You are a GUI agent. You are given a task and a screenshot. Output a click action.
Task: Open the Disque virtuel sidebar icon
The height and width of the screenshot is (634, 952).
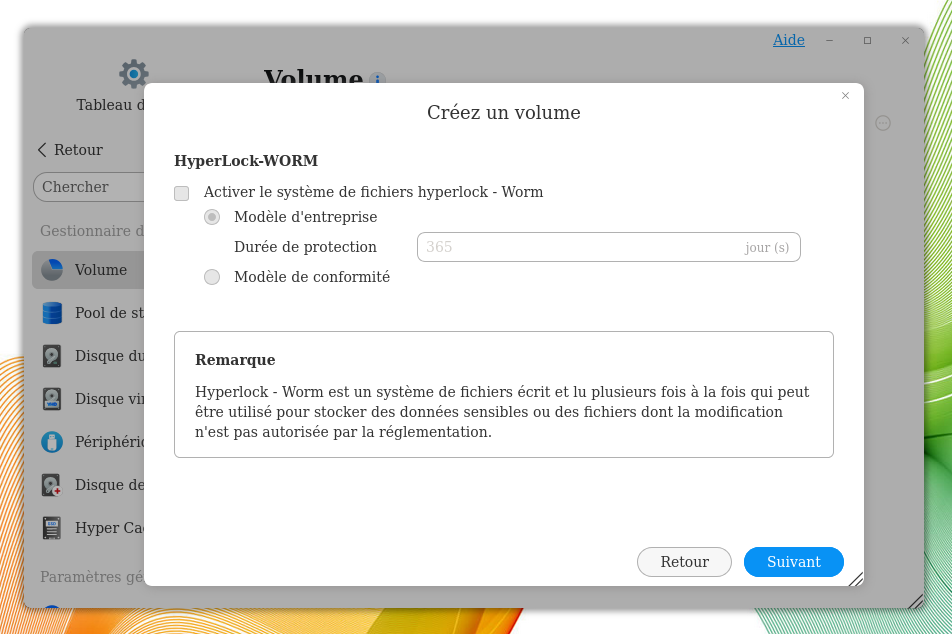pyautogui.click(x=52, y=399)
